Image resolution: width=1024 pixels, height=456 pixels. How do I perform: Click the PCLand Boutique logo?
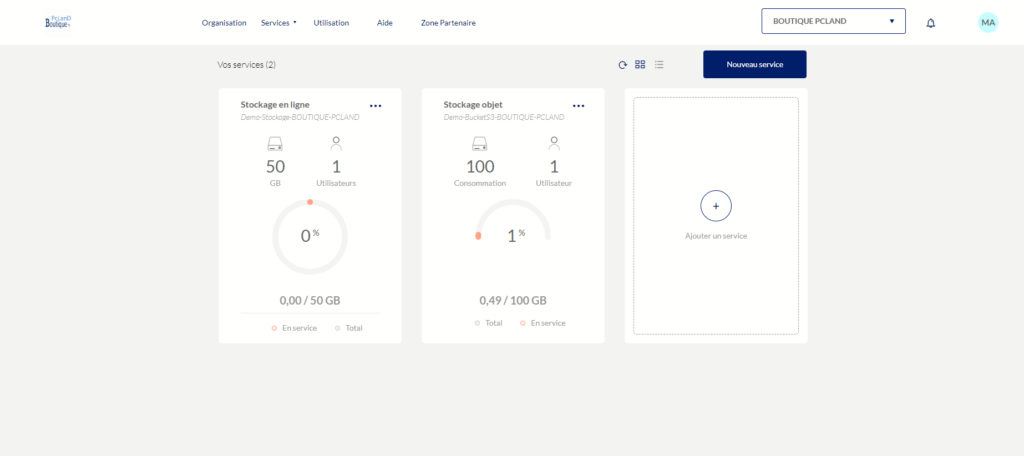[x=59, y=22]
